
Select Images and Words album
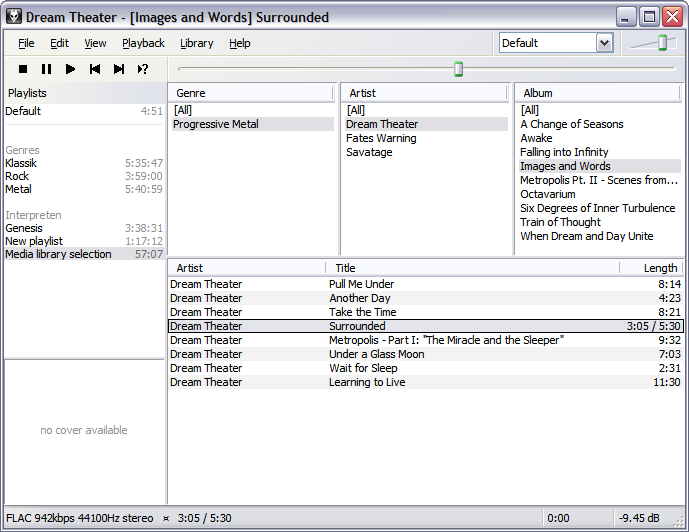pos(599,166)
